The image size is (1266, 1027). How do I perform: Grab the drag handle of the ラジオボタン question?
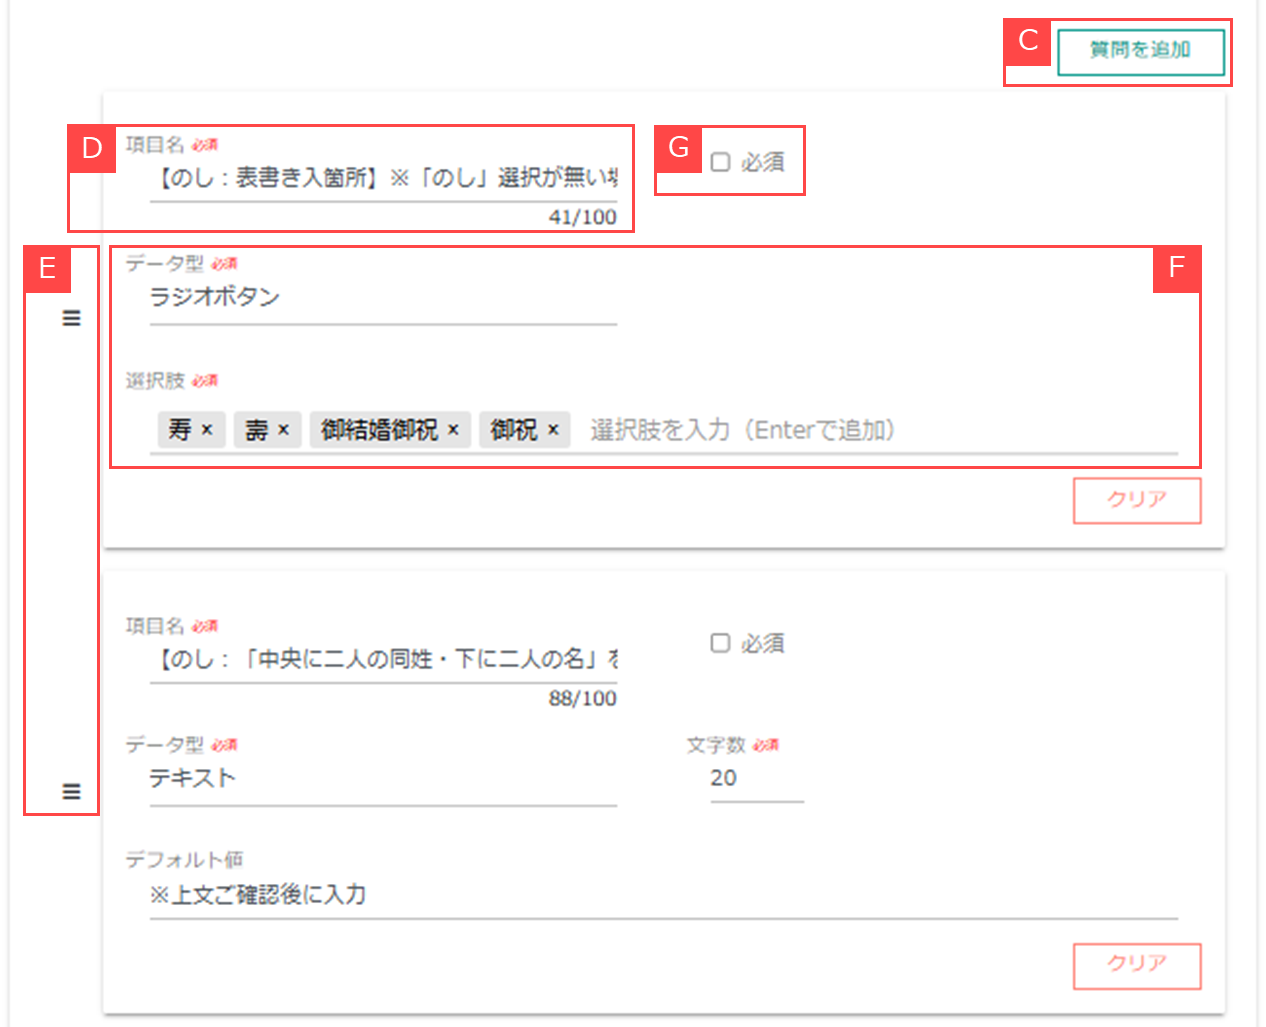click(x=71, y=318)
